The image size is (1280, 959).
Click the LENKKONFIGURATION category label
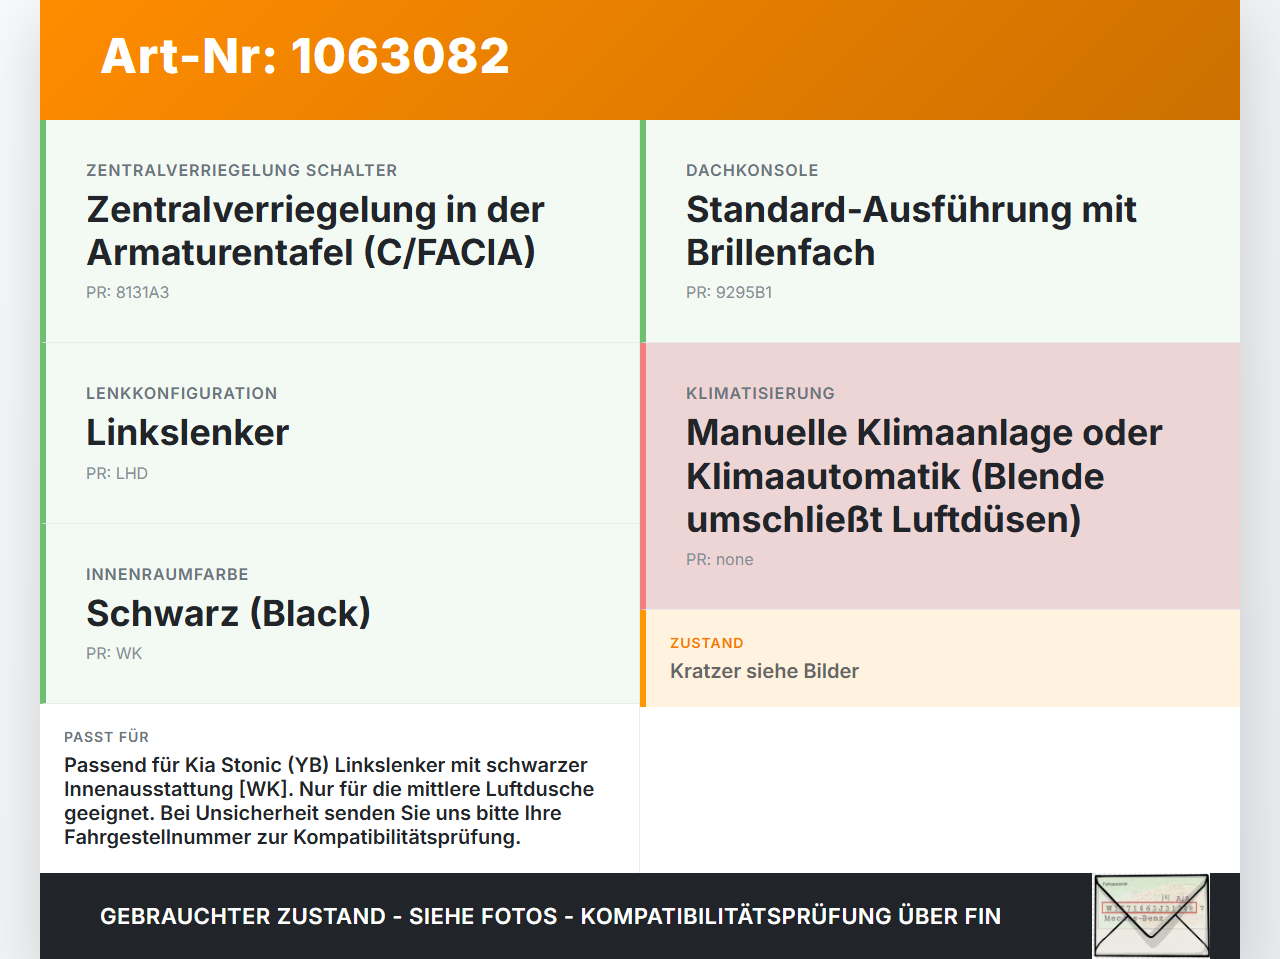click(x=182, y=393)
